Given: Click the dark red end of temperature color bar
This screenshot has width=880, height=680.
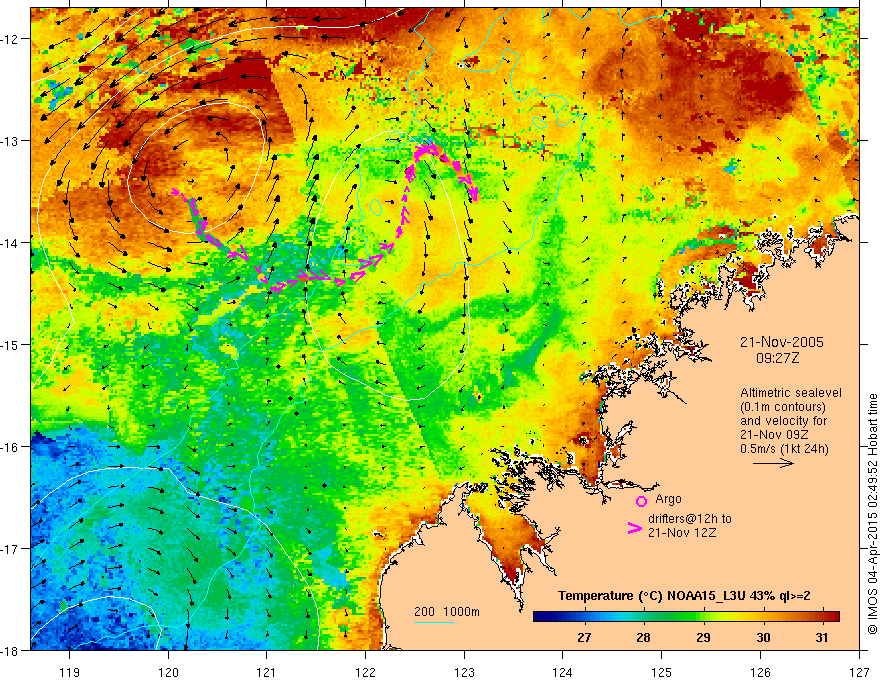Looking at the screenshot, I should 833,617.
